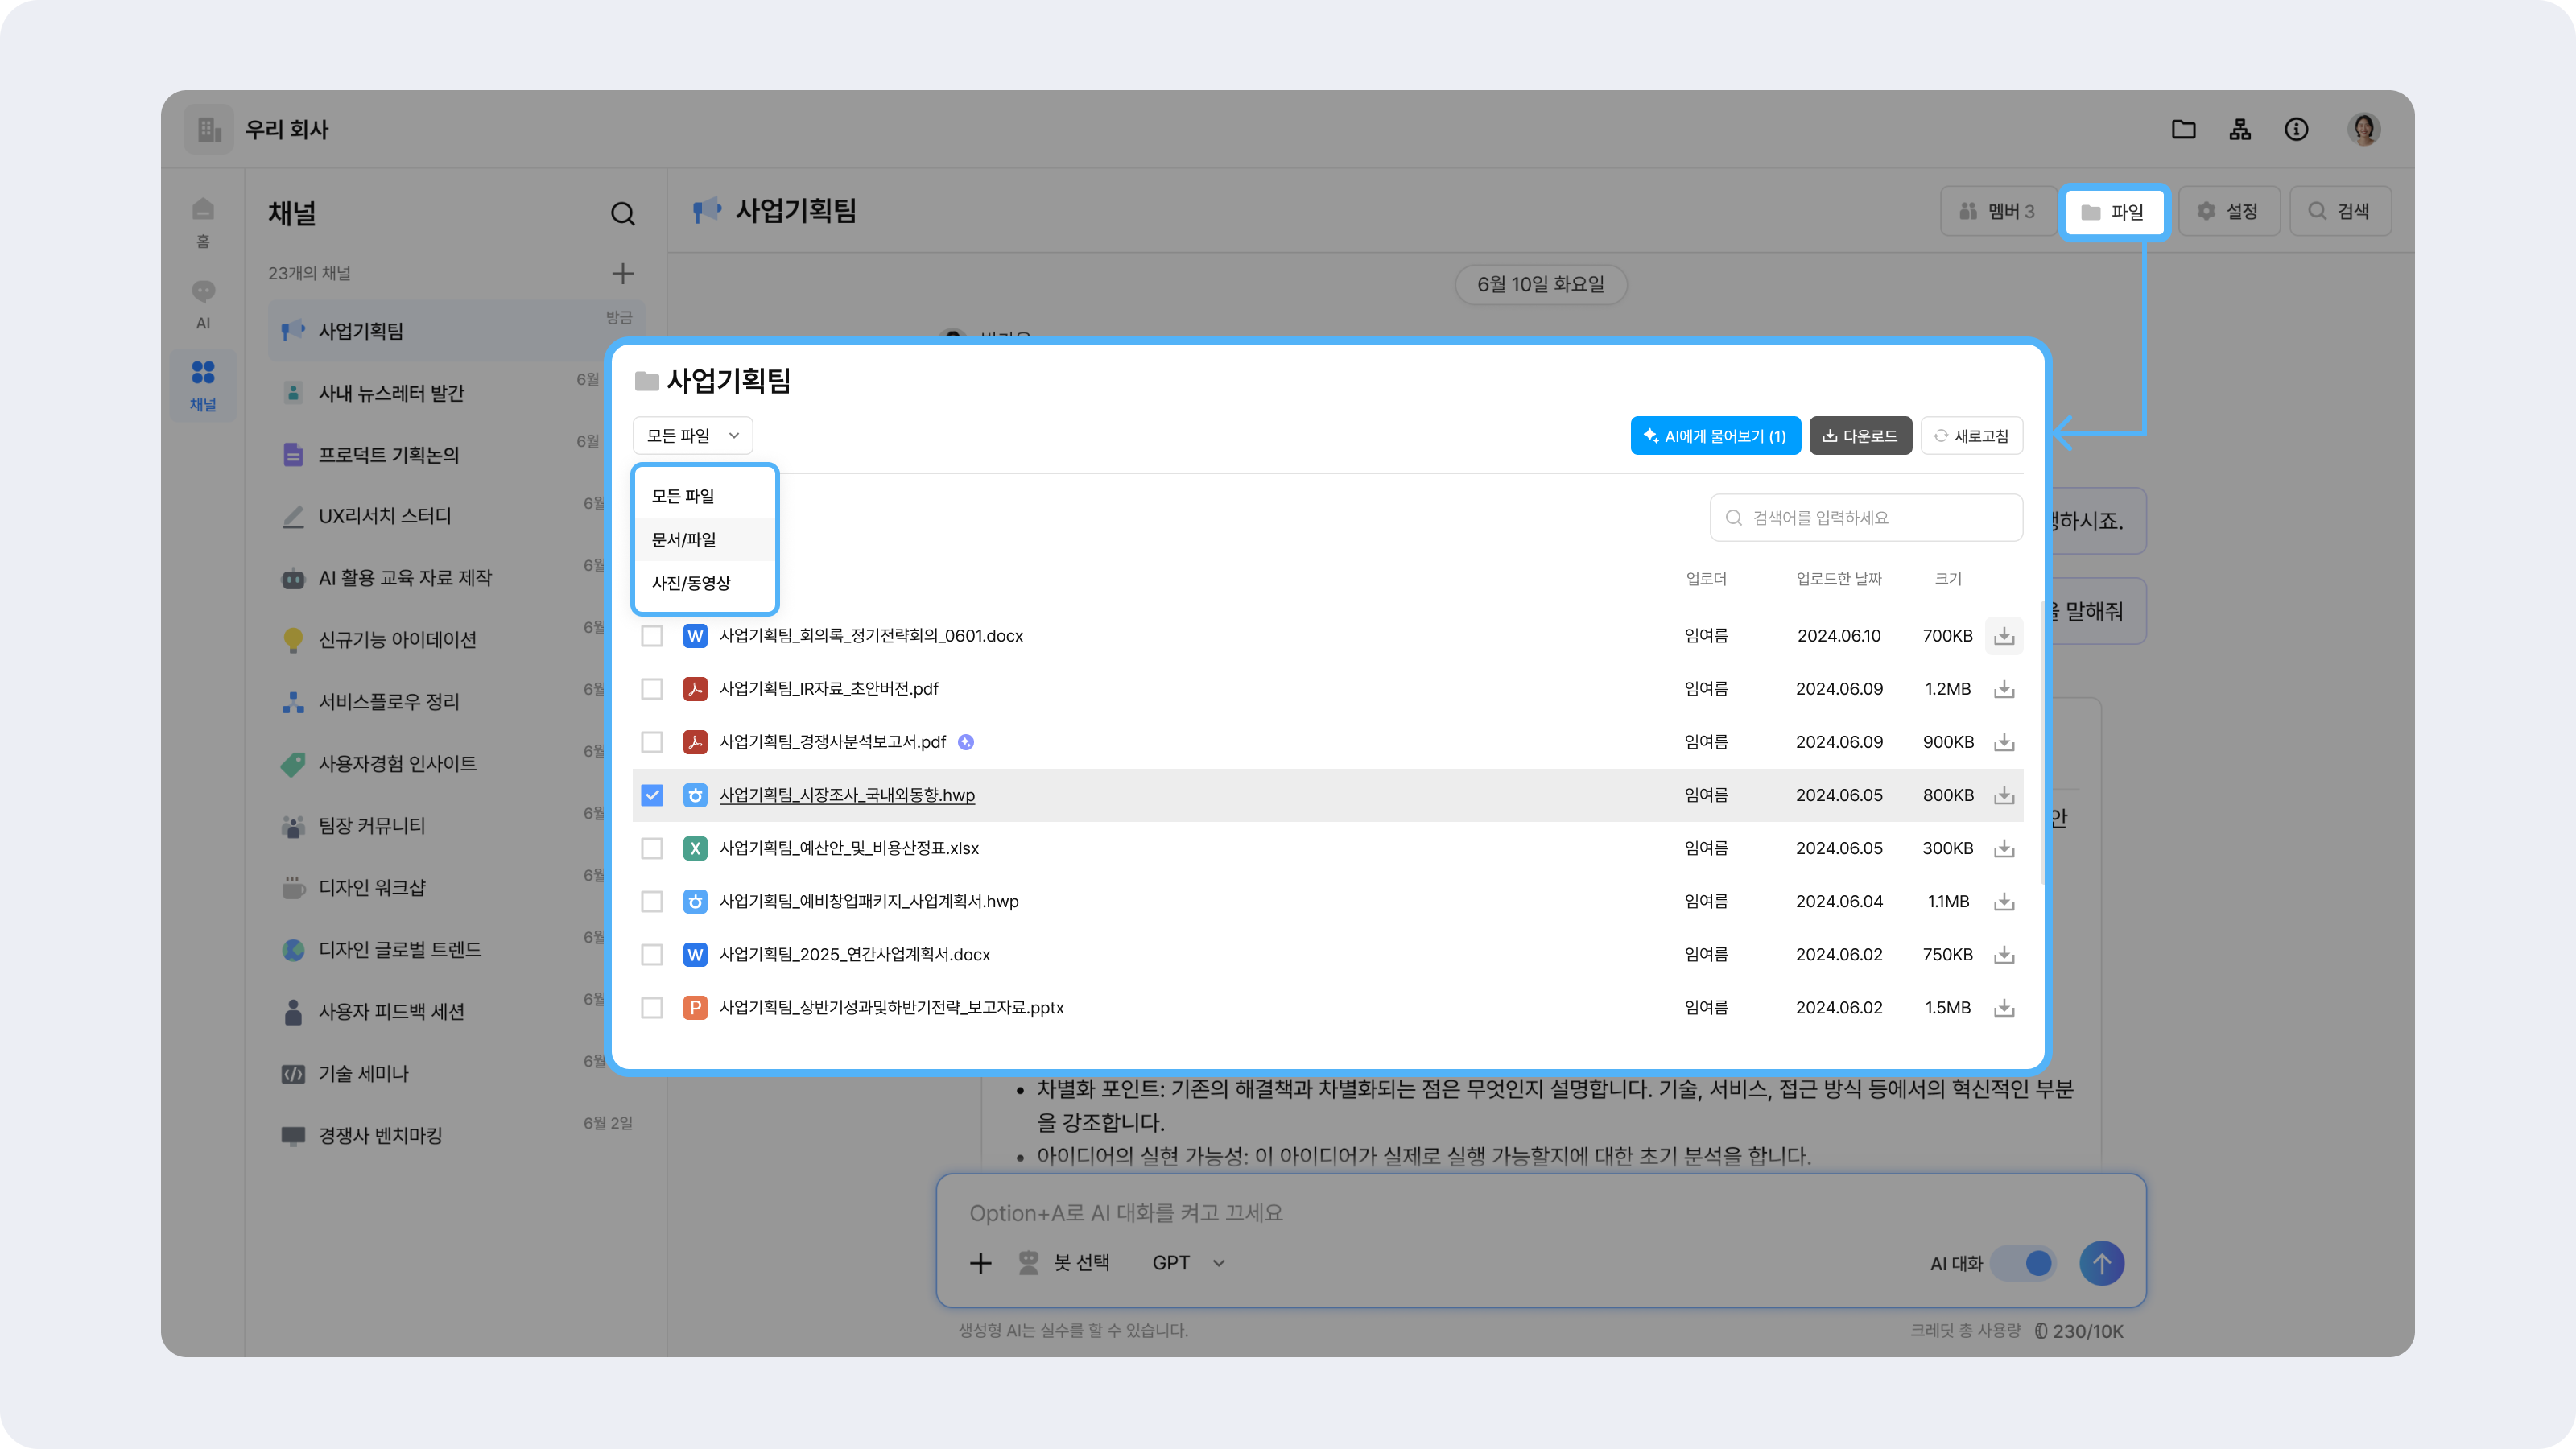The height and width of the screenshot is (1449, 2576).
Task: Click the 다운로드 button
Action: point(1860,435)
